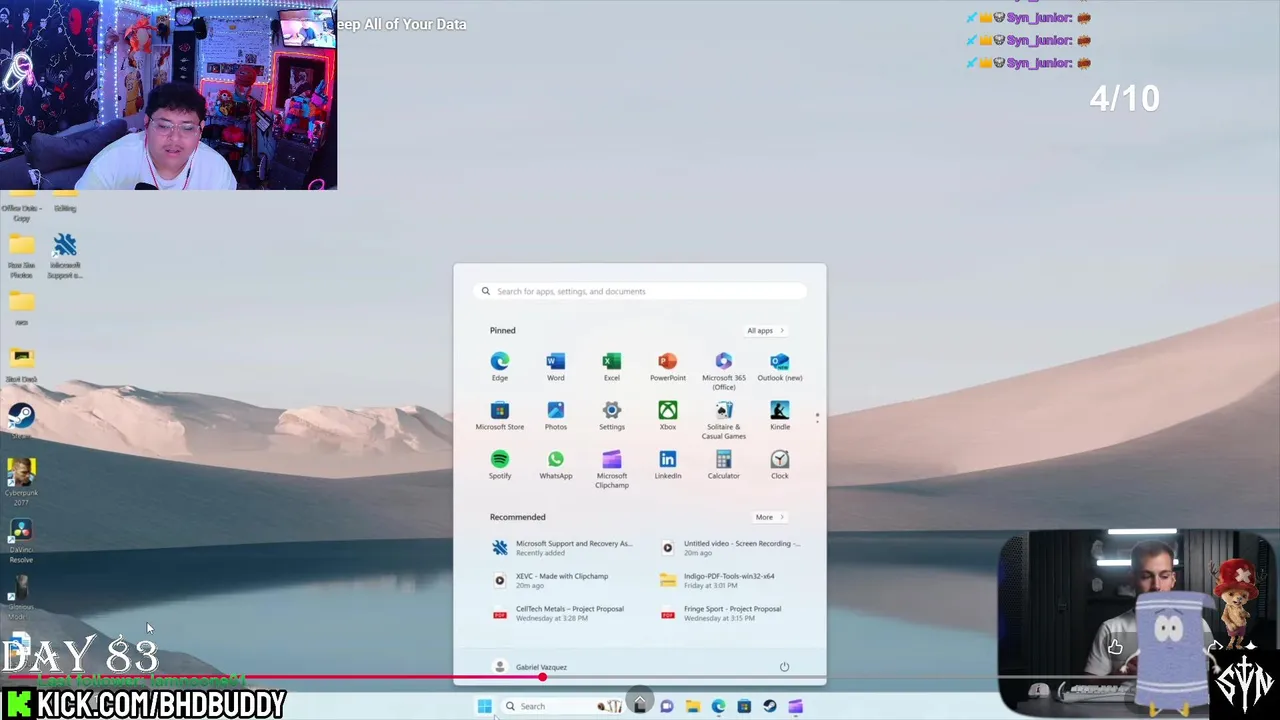Open Excel in pinned apps
Image resolution: width=1280 pixels, height=720 pixels.
coord(612,366)
